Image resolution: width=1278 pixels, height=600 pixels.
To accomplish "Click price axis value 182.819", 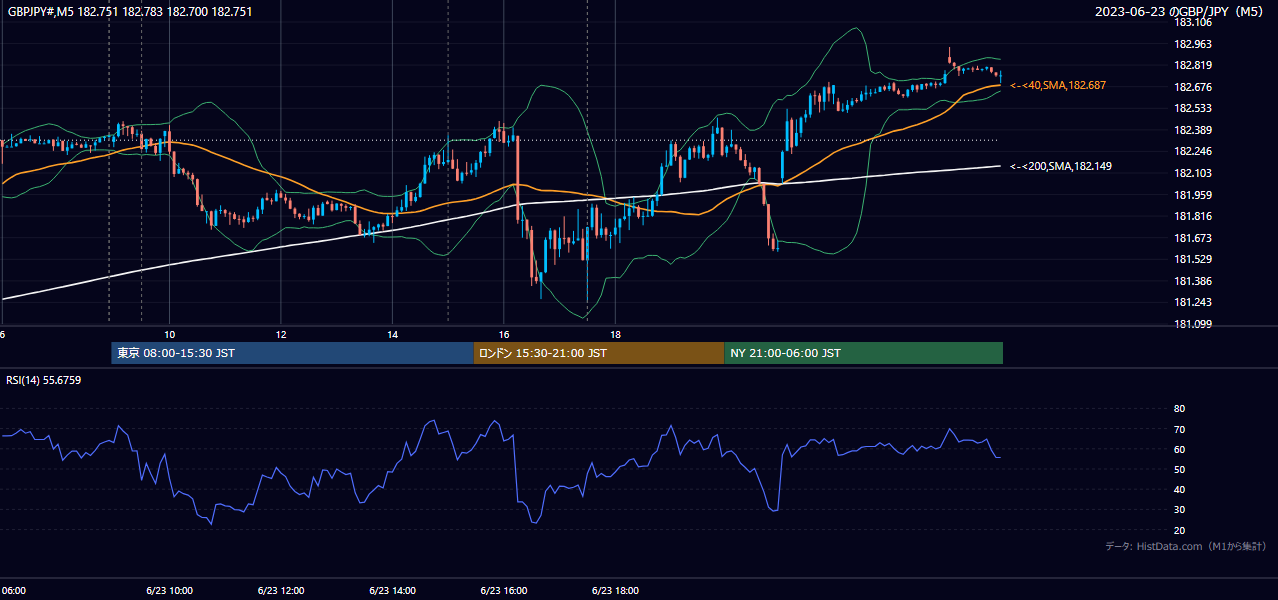I will click(x=1192, y=65).
